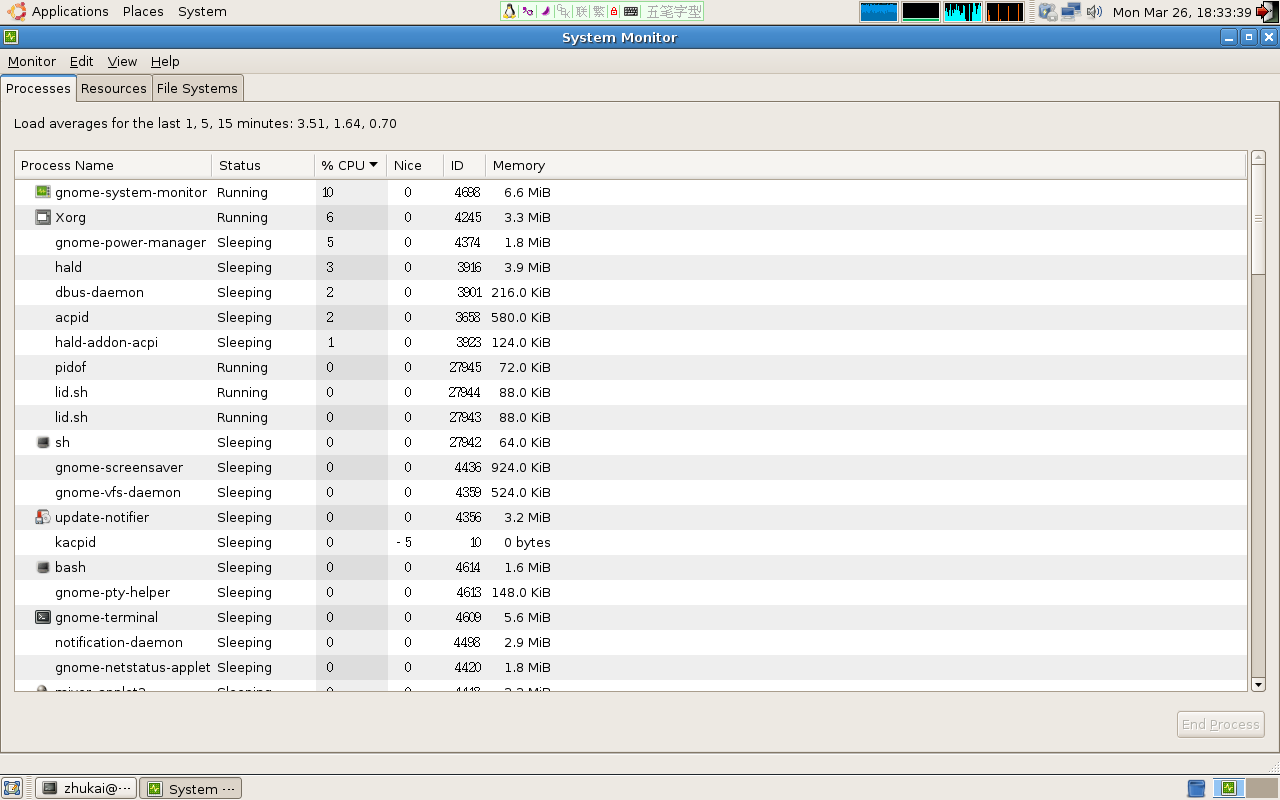The width and height of the screenshot is (1280, 800).
Task: Click the Tux penguin input method icon
Action: pos(510,12)
